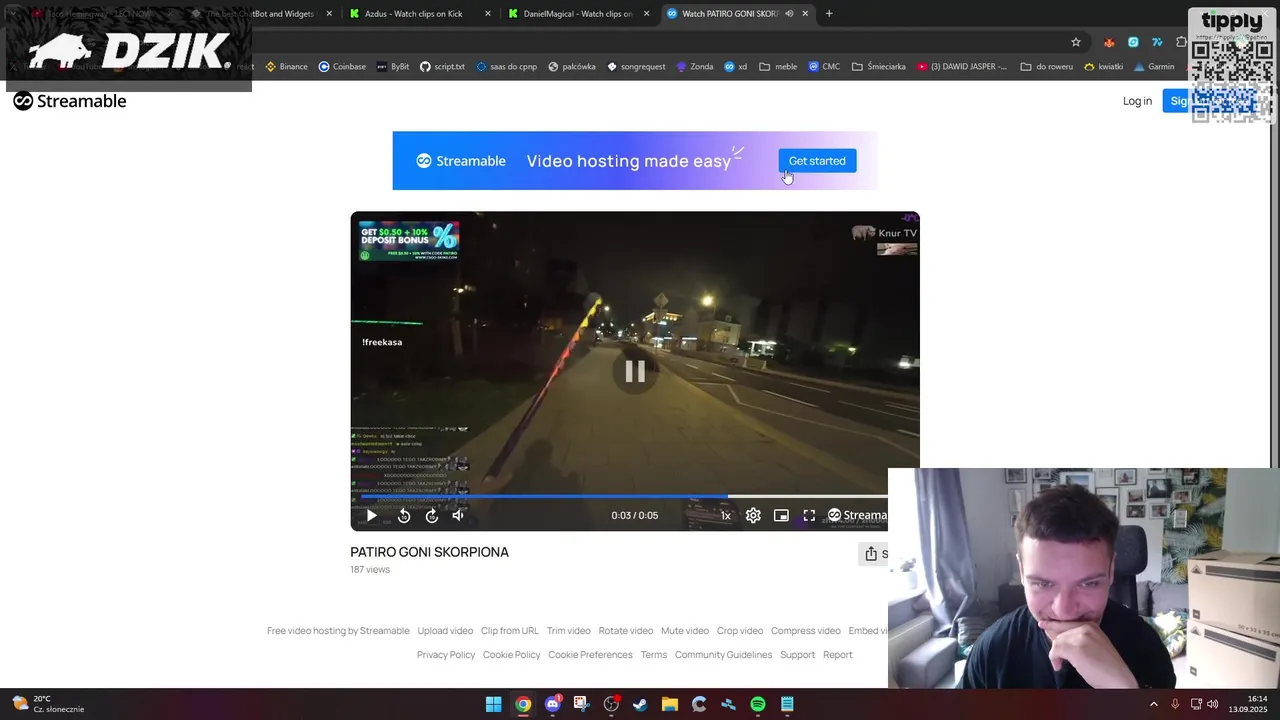Open the Trim video link
Image resolution: width=1280 pixels, height=720 pixels.
tap(569, 631)
